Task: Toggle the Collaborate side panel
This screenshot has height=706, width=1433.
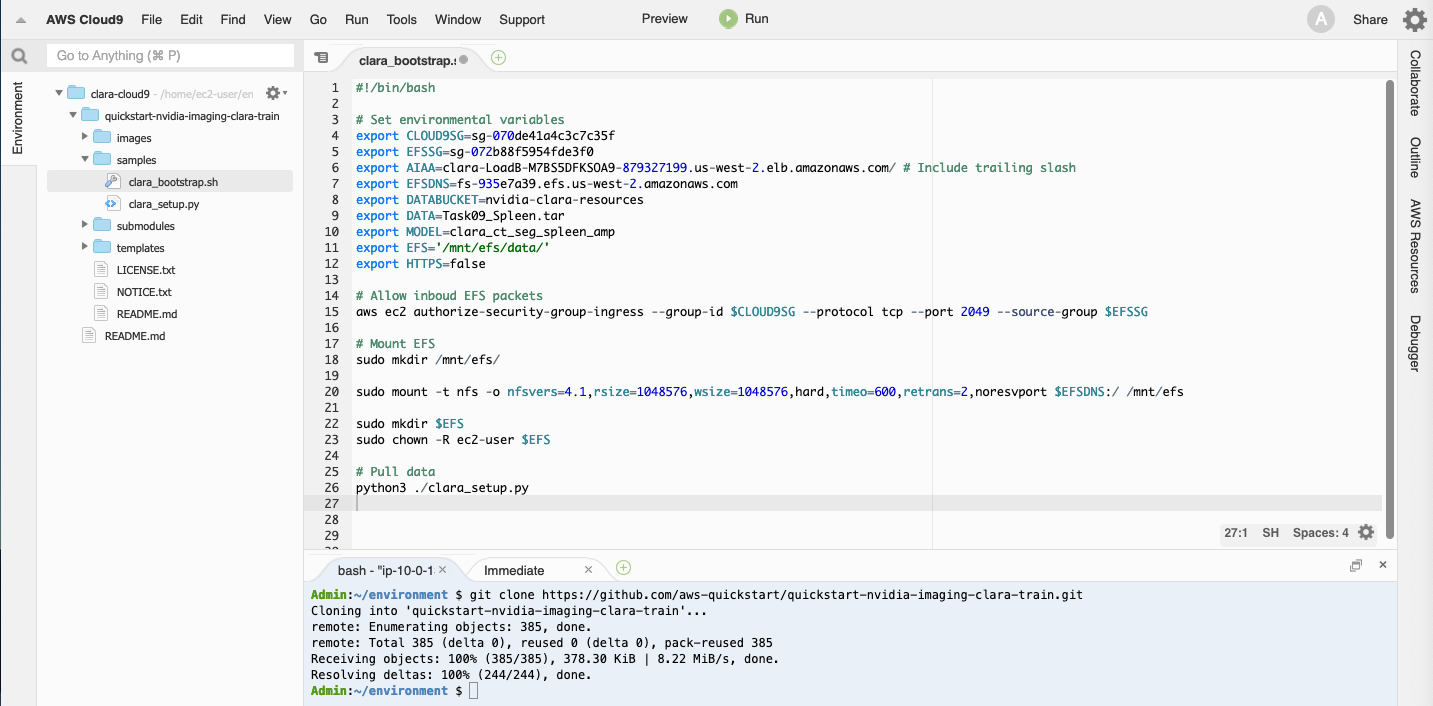Action: coord(1415,83)
